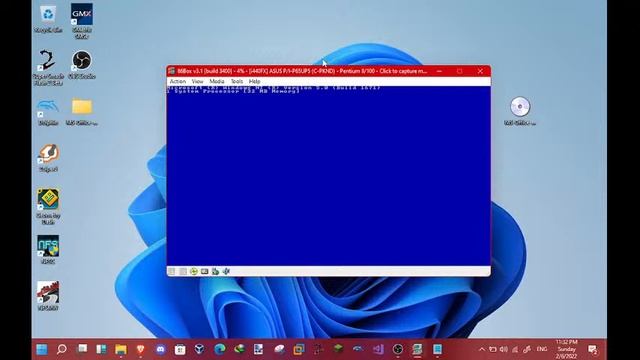Click the sound status bar icon
This screenshot has height=360, width=640.
tap(226, 271)
